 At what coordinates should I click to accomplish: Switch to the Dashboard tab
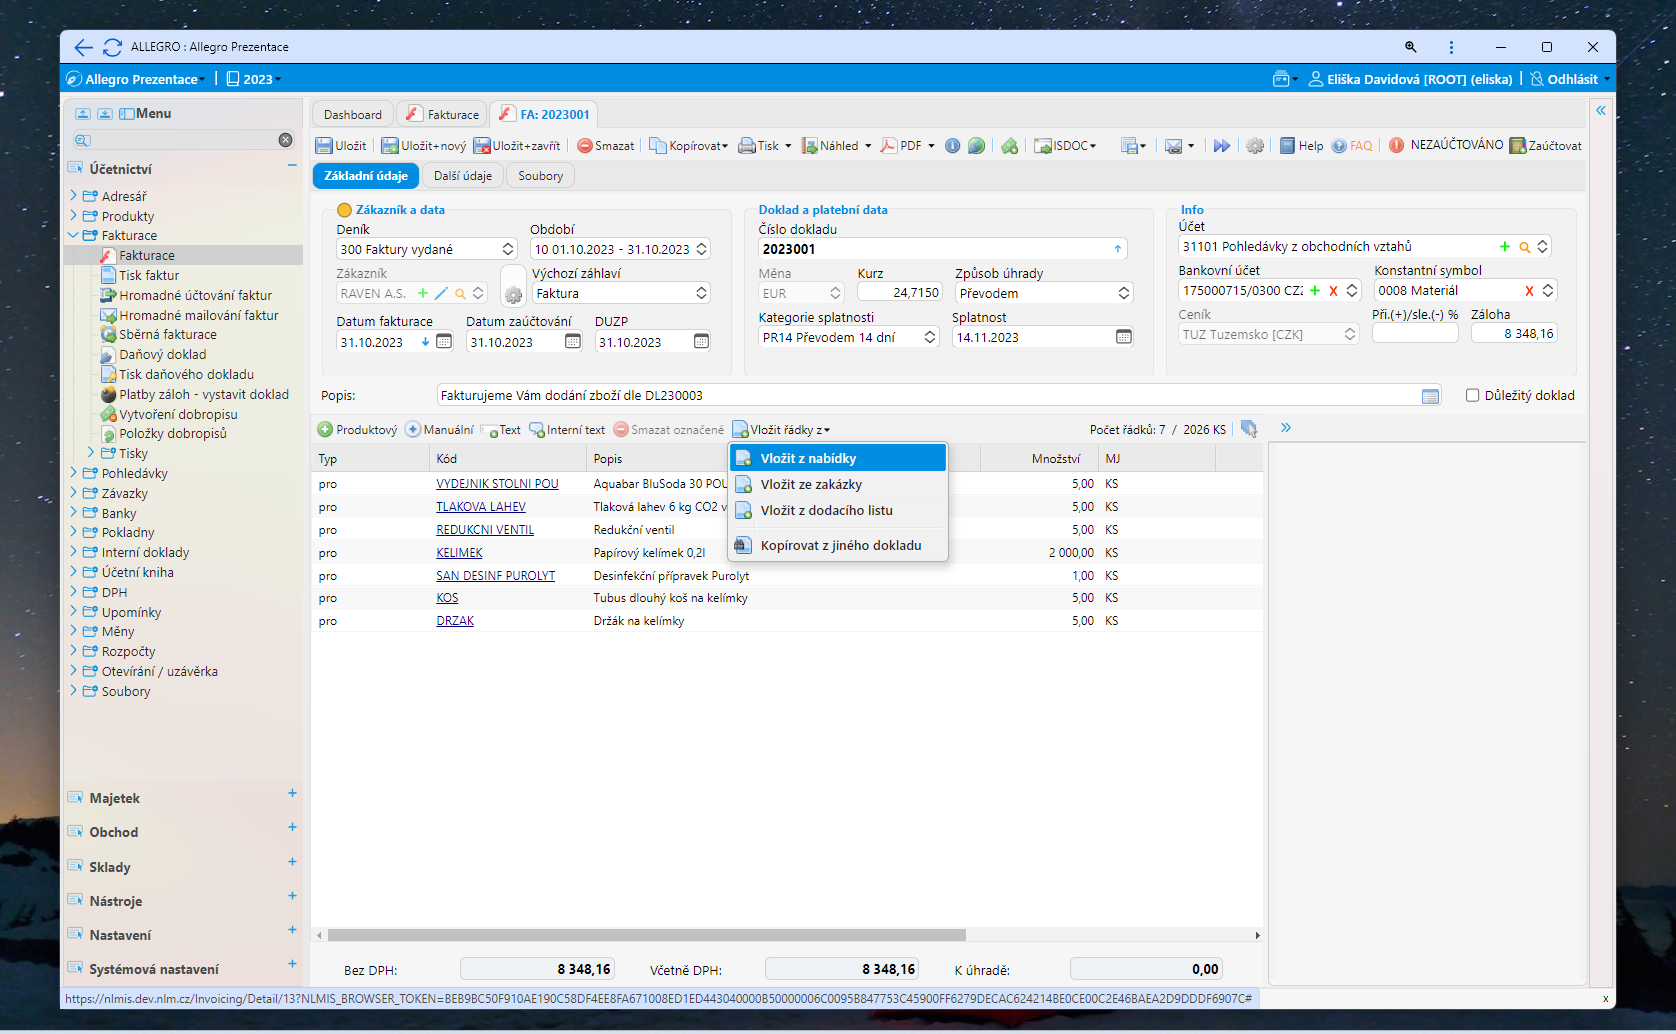point(352,115)
